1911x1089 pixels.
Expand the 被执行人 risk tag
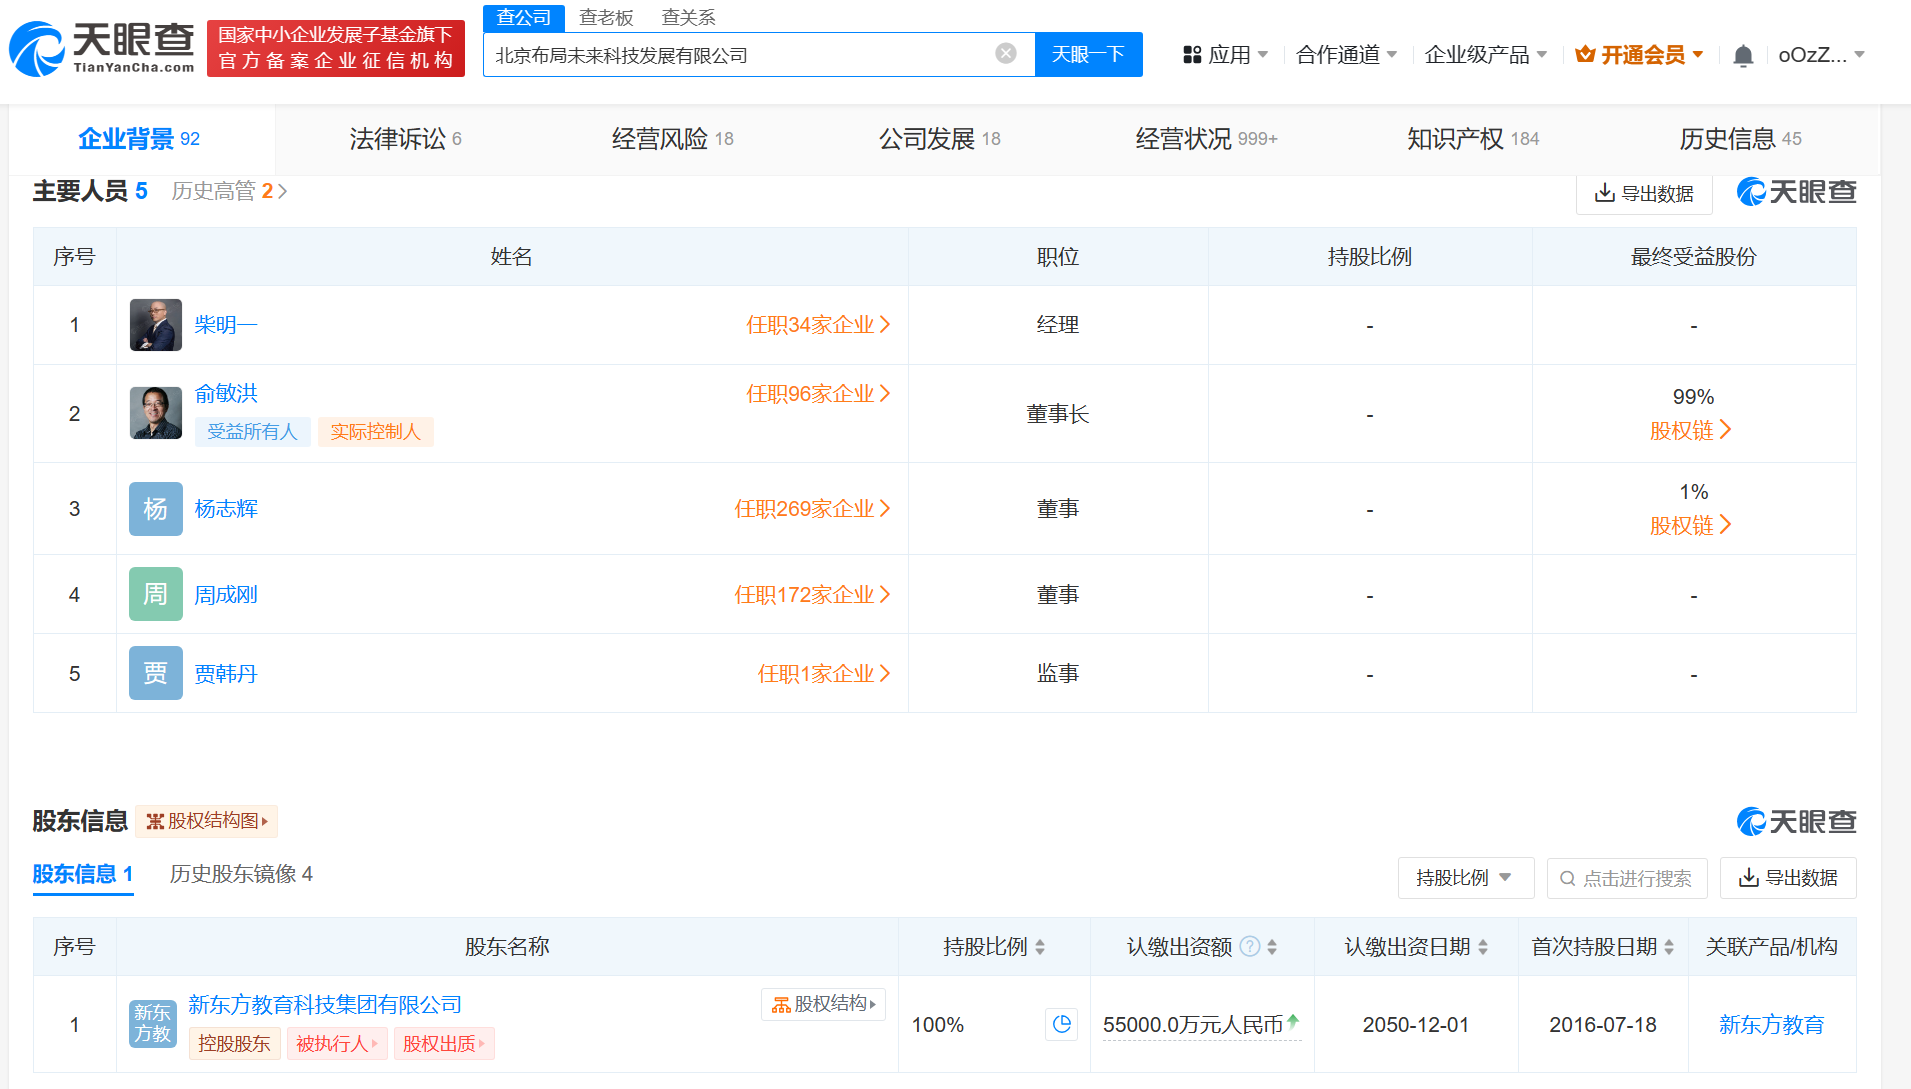pyautogui.click(x=337, y=1044)
